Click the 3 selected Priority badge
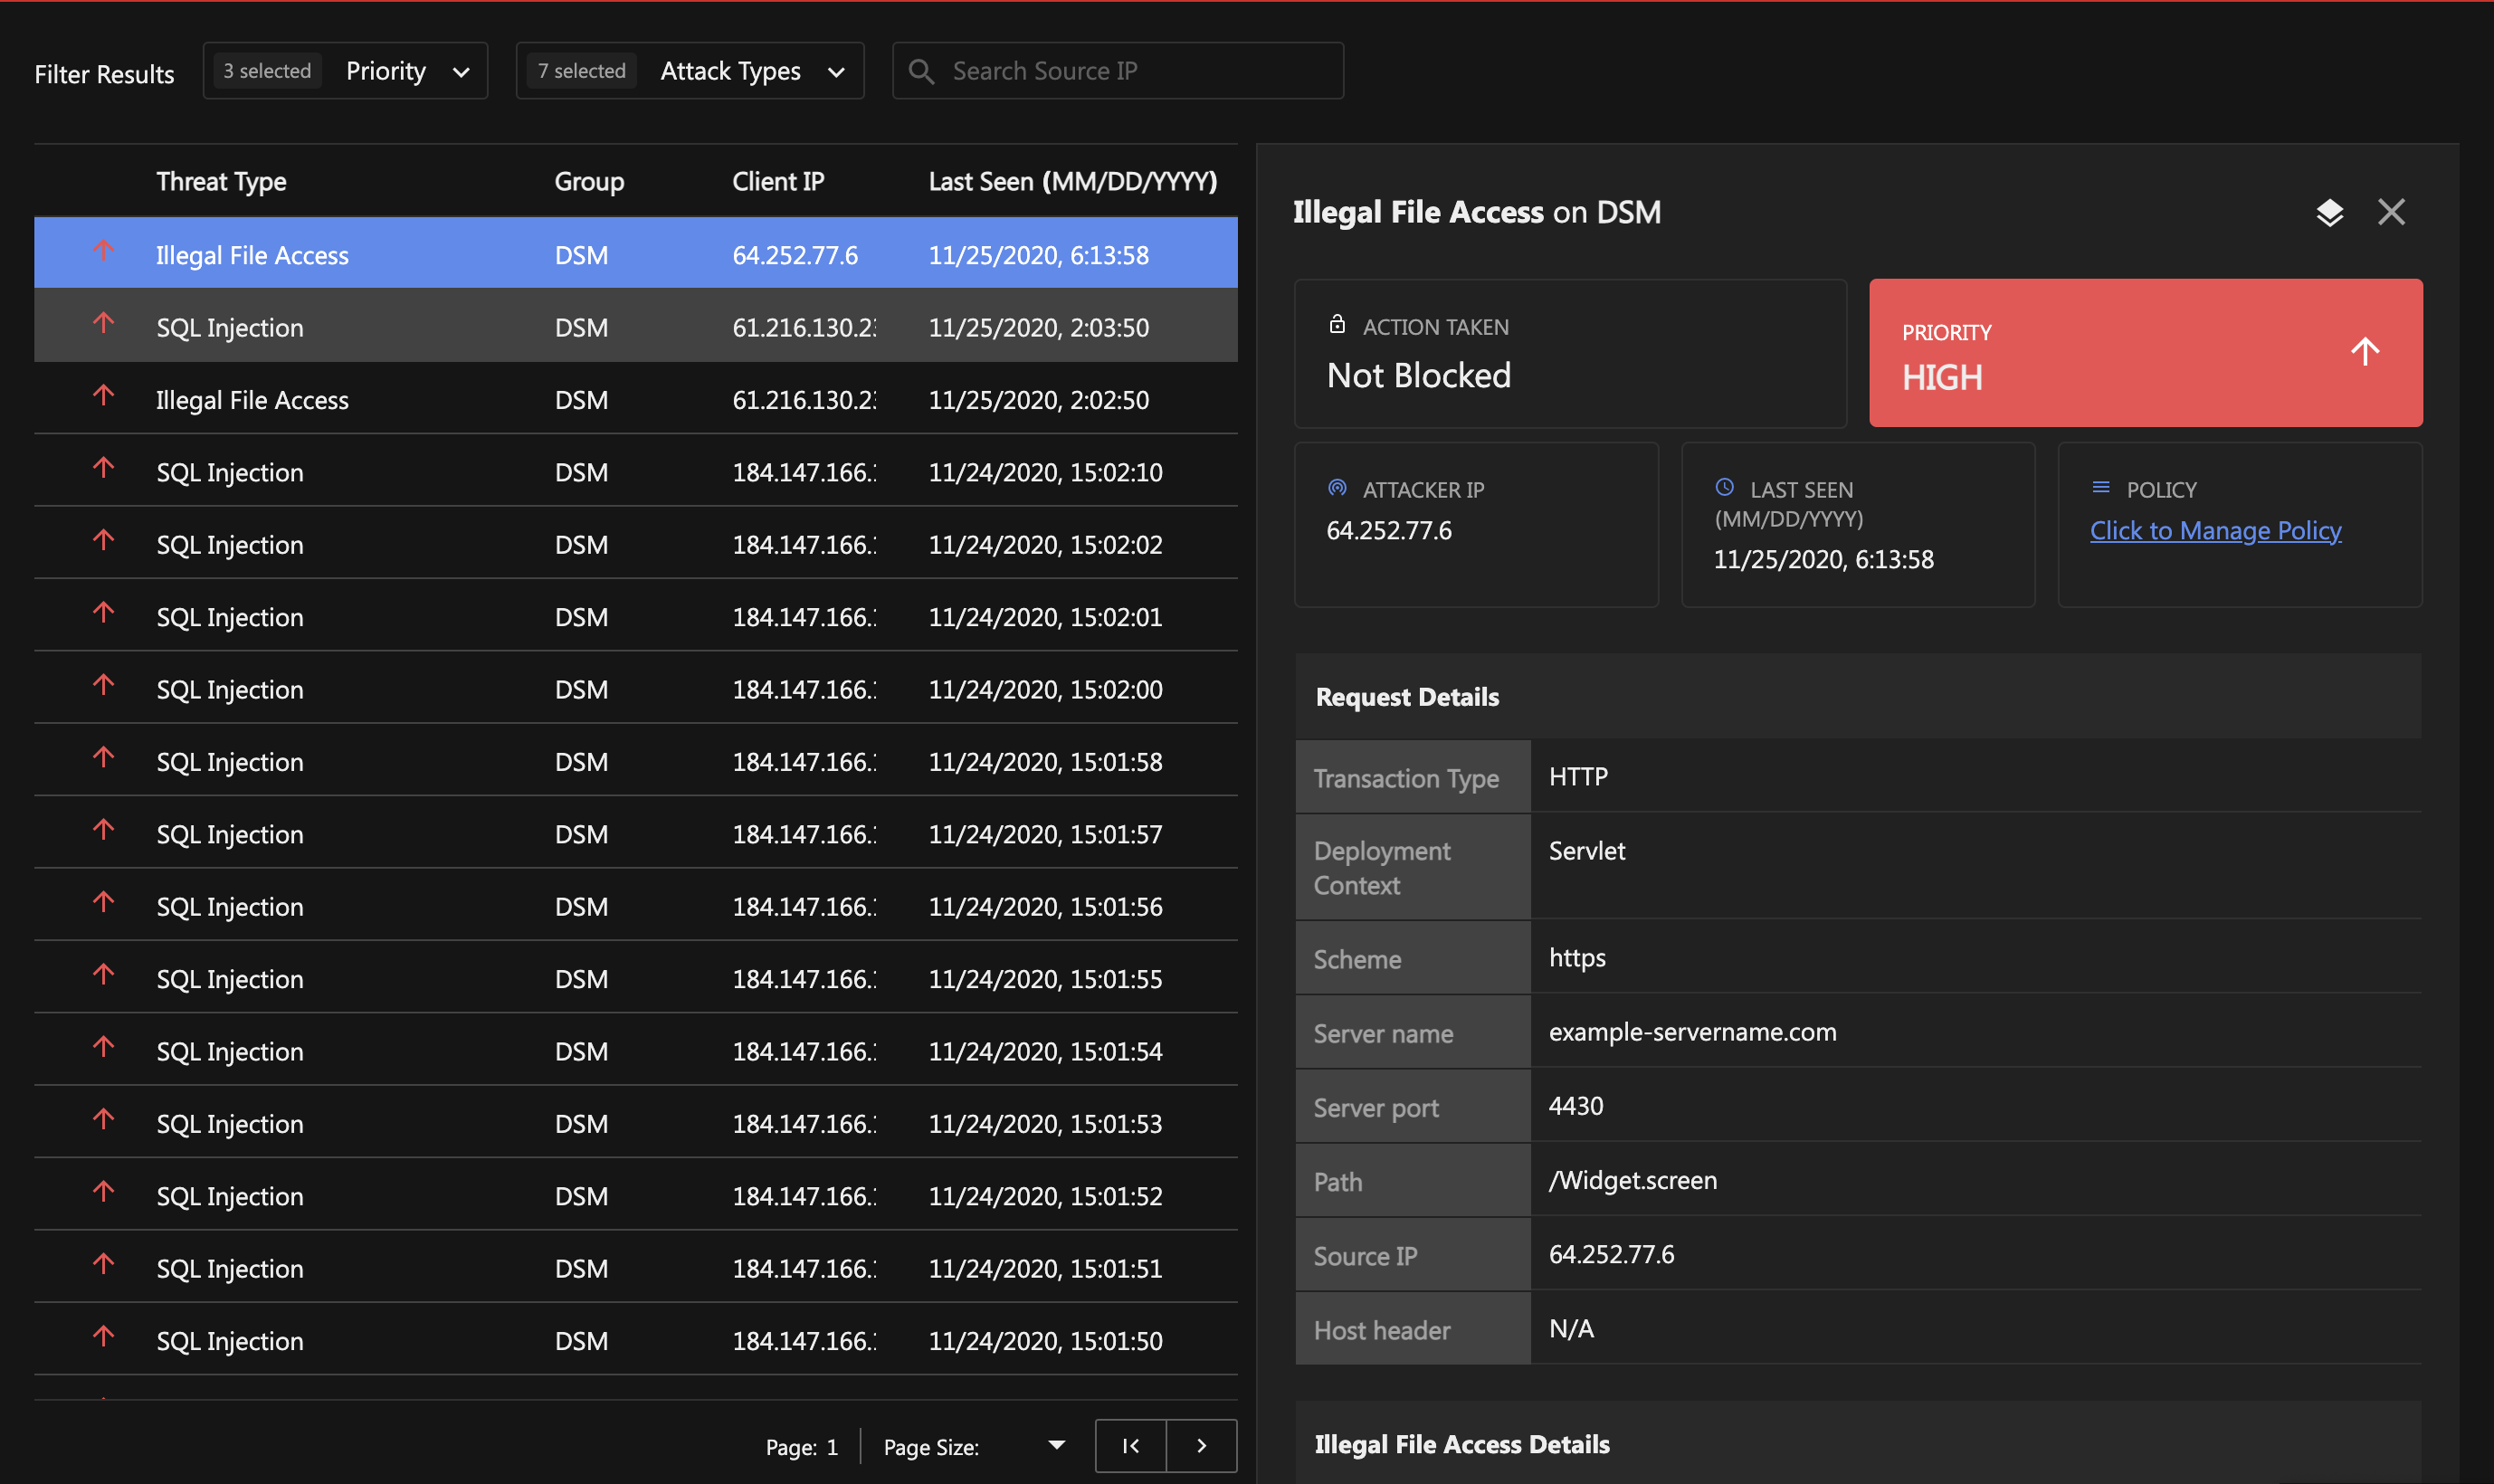Screen dimensions: 2494x1484 click(x=267, y=71)
